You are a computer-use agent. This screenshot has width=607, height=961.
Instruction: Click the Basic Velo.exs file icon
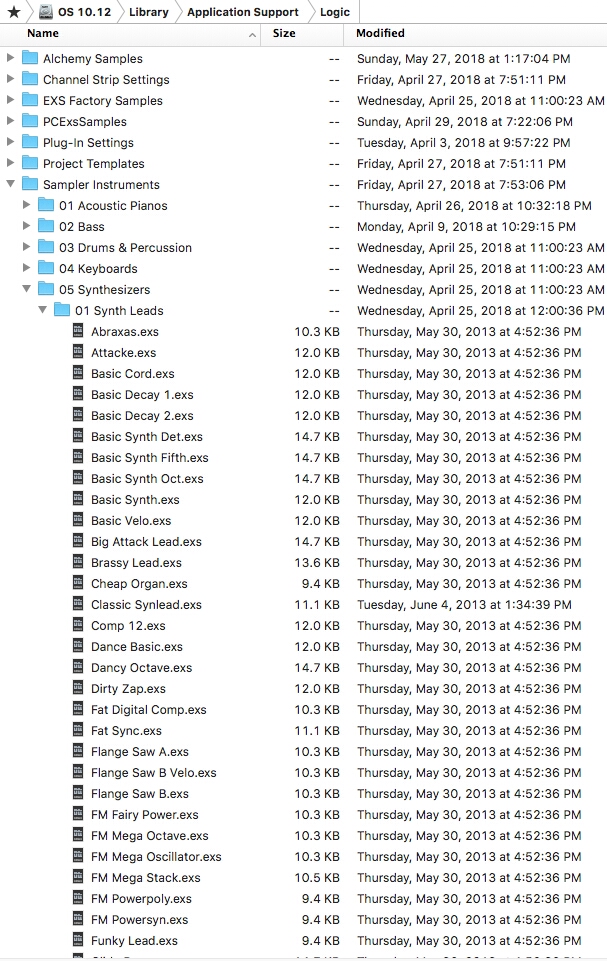(78, 520)
